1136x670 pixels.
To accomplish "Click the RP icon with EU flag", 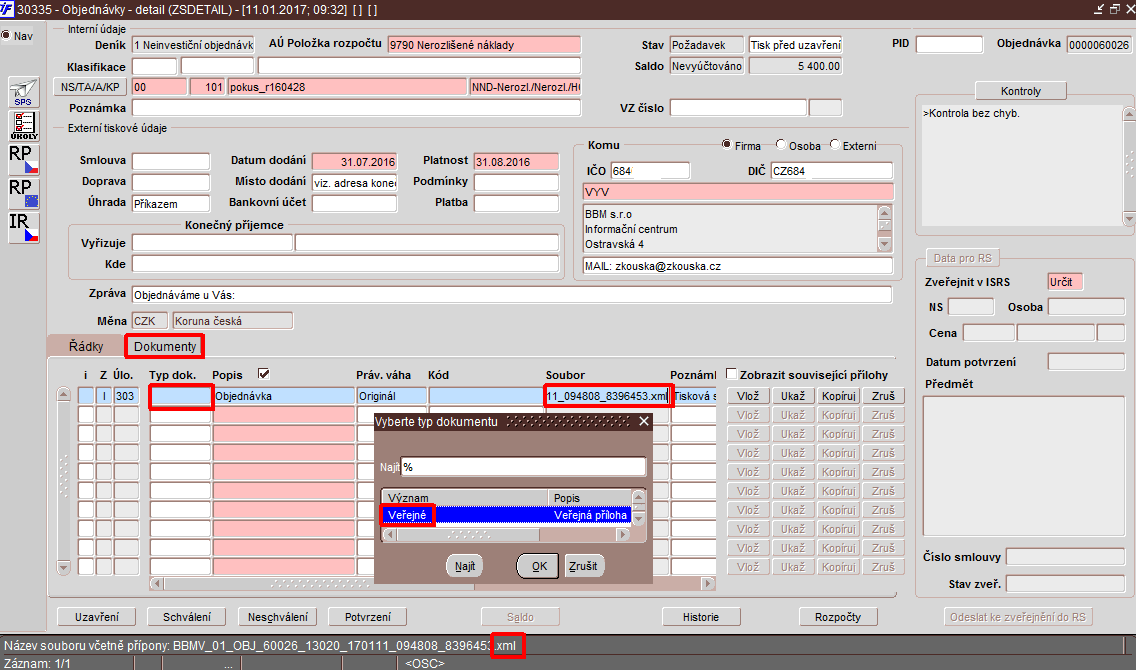I will click(23, 193).
